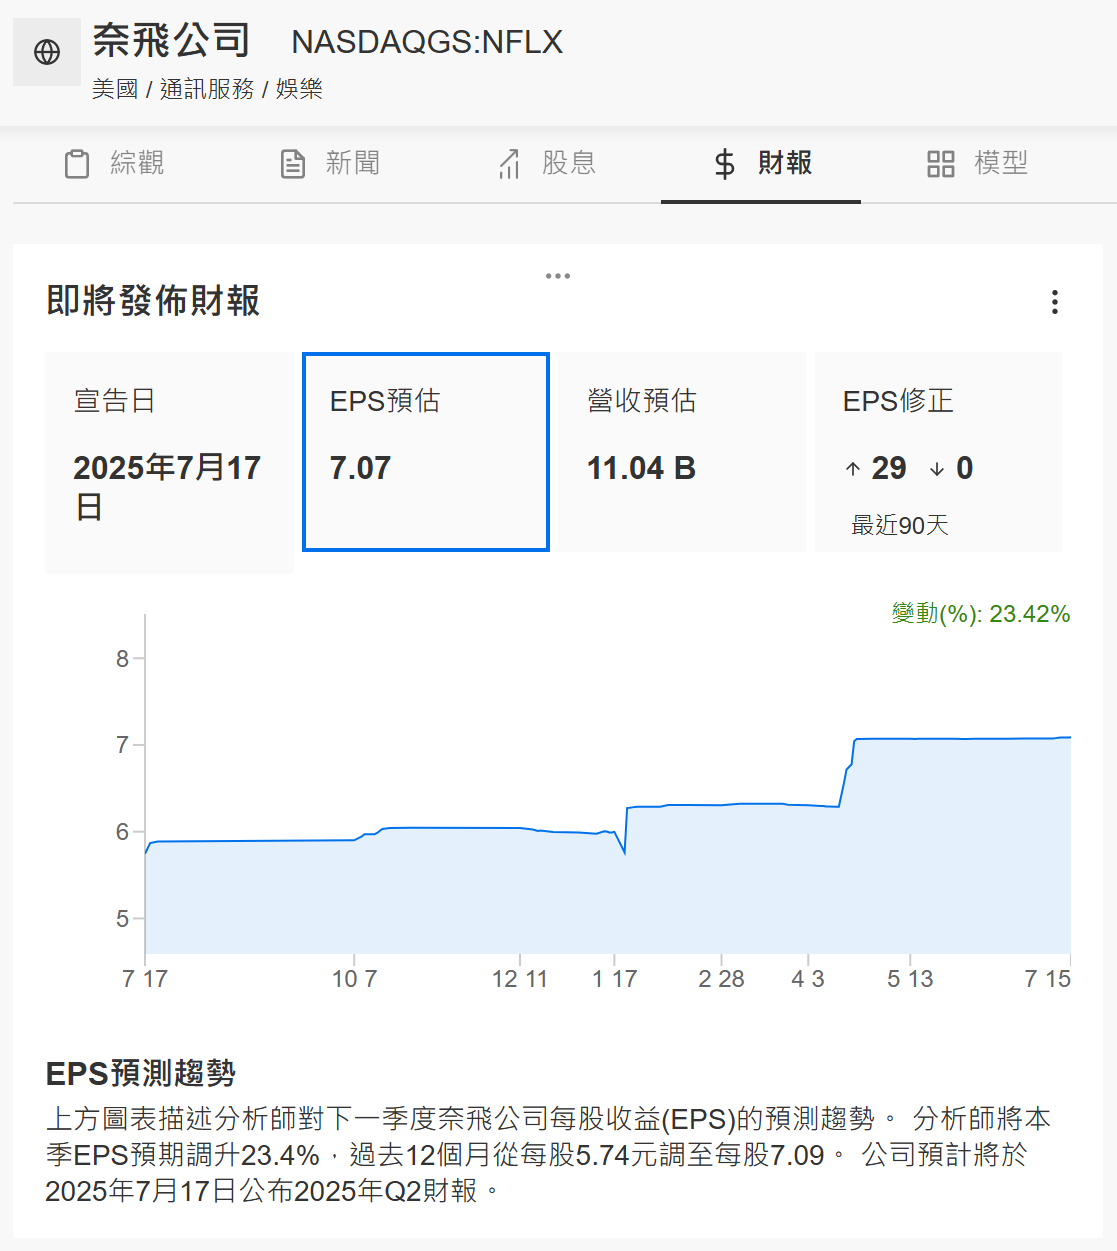Click the 4 3 x-axis date label
1117x1251 pixels.
pos(808,979)
